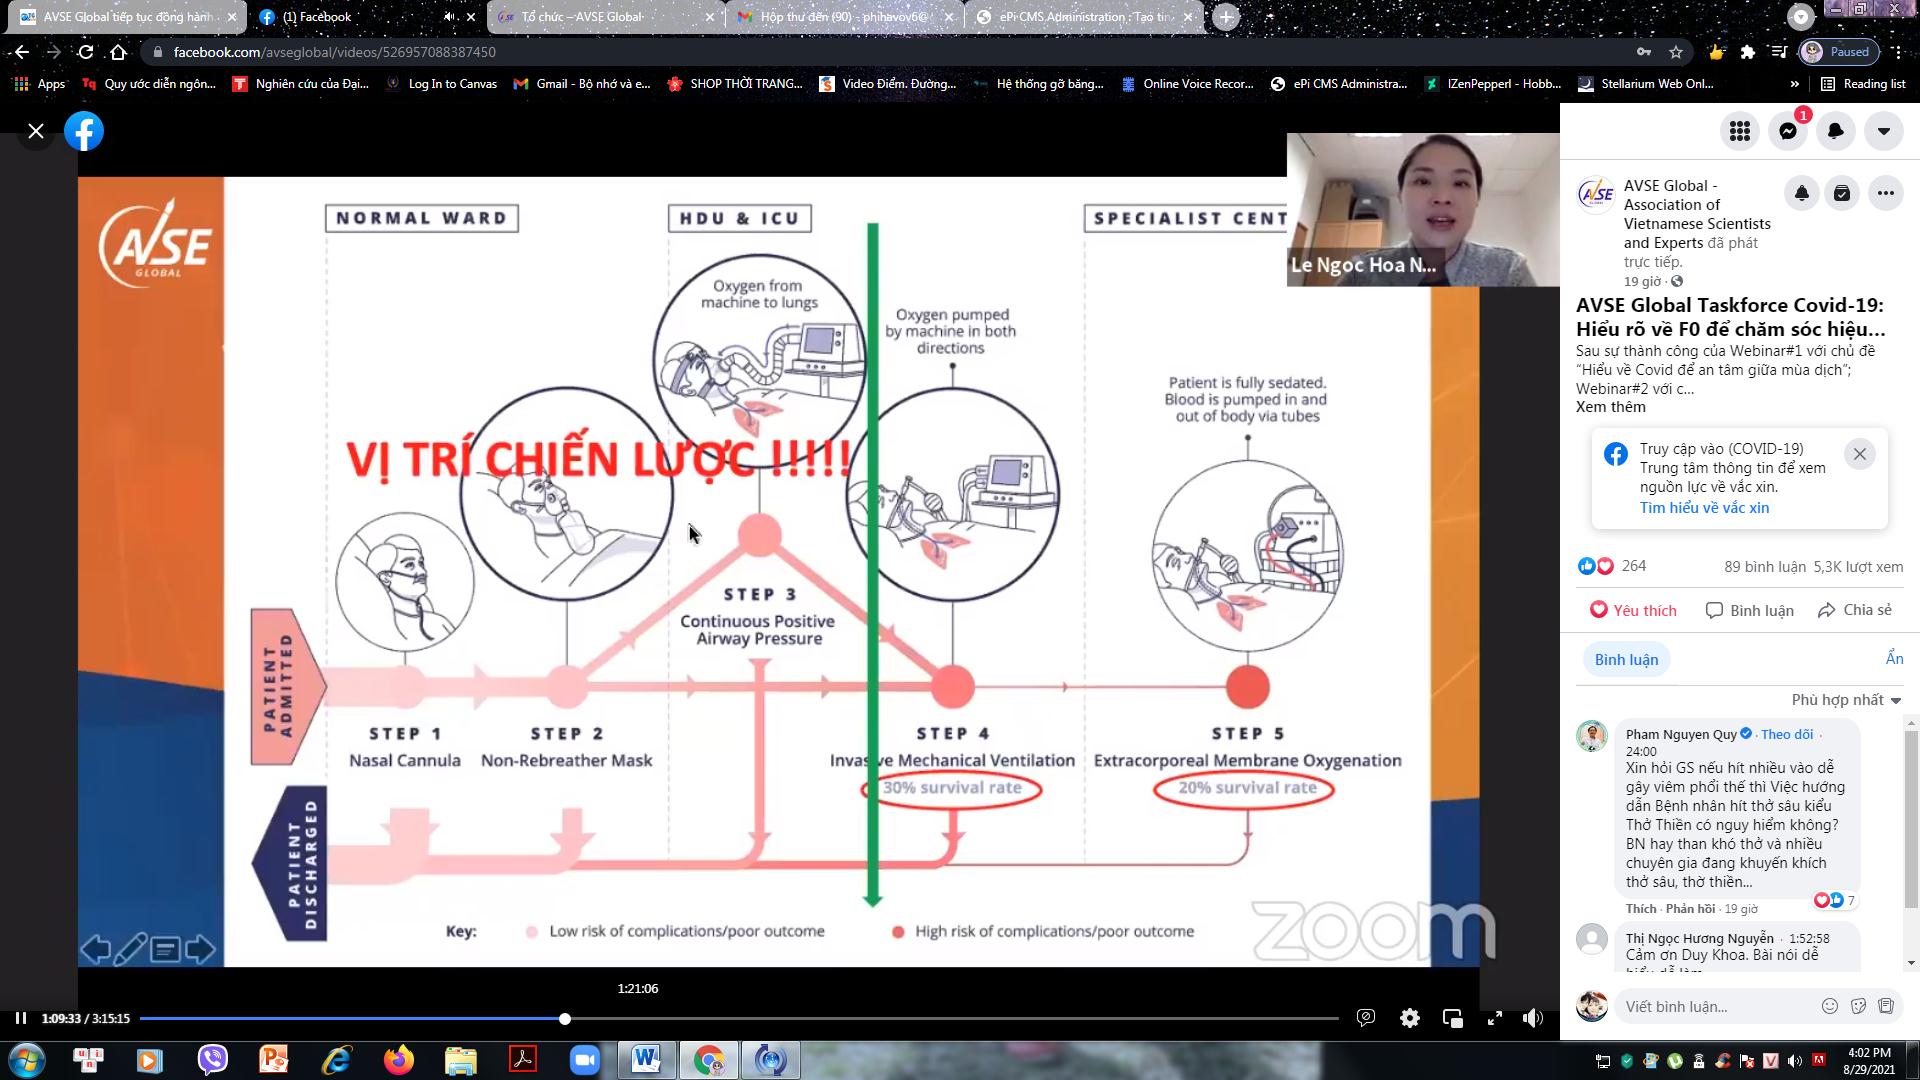Open the Facebook notifications bell

[1836, 131]
